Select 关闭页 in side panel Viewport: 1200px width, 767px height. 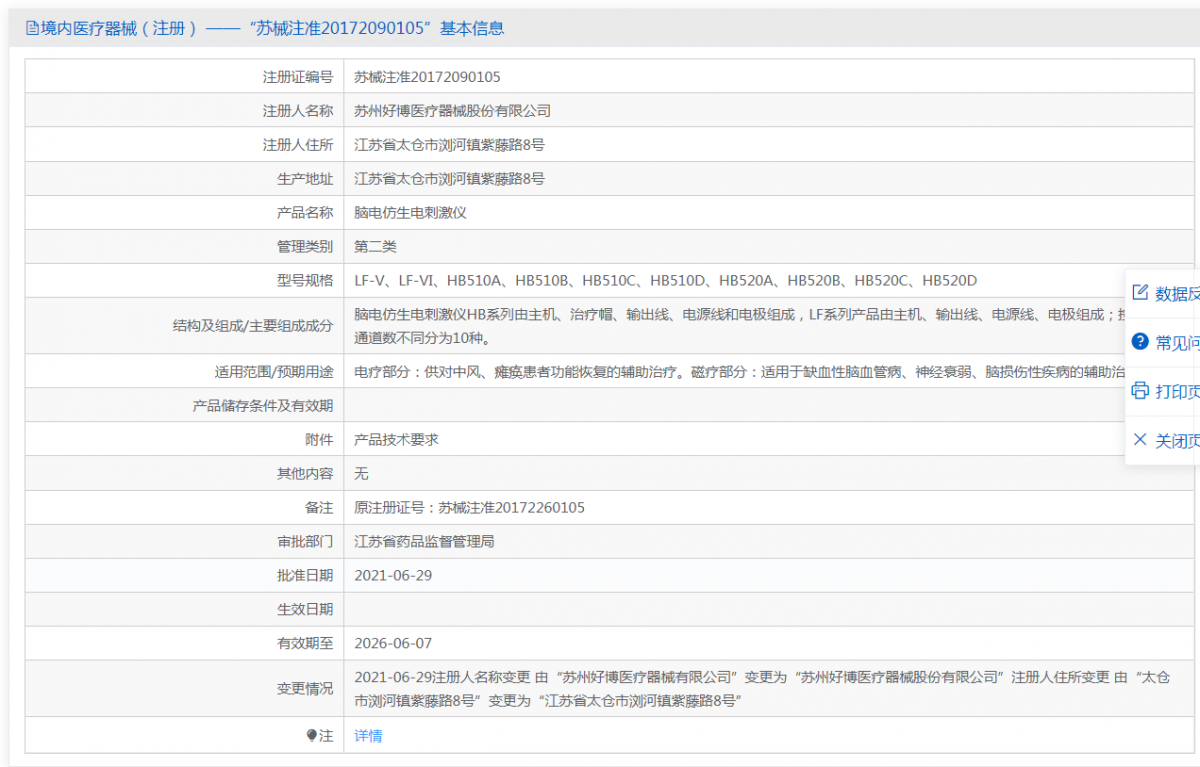(x=1163, y=441)
